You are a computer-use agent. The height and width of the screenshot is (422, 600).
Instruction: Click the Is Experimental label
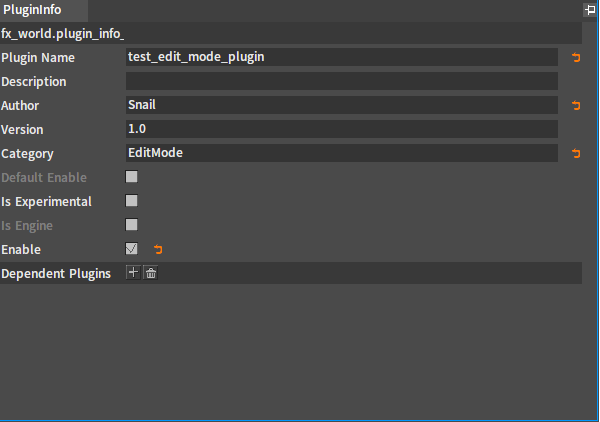click(x=46, y=202)
